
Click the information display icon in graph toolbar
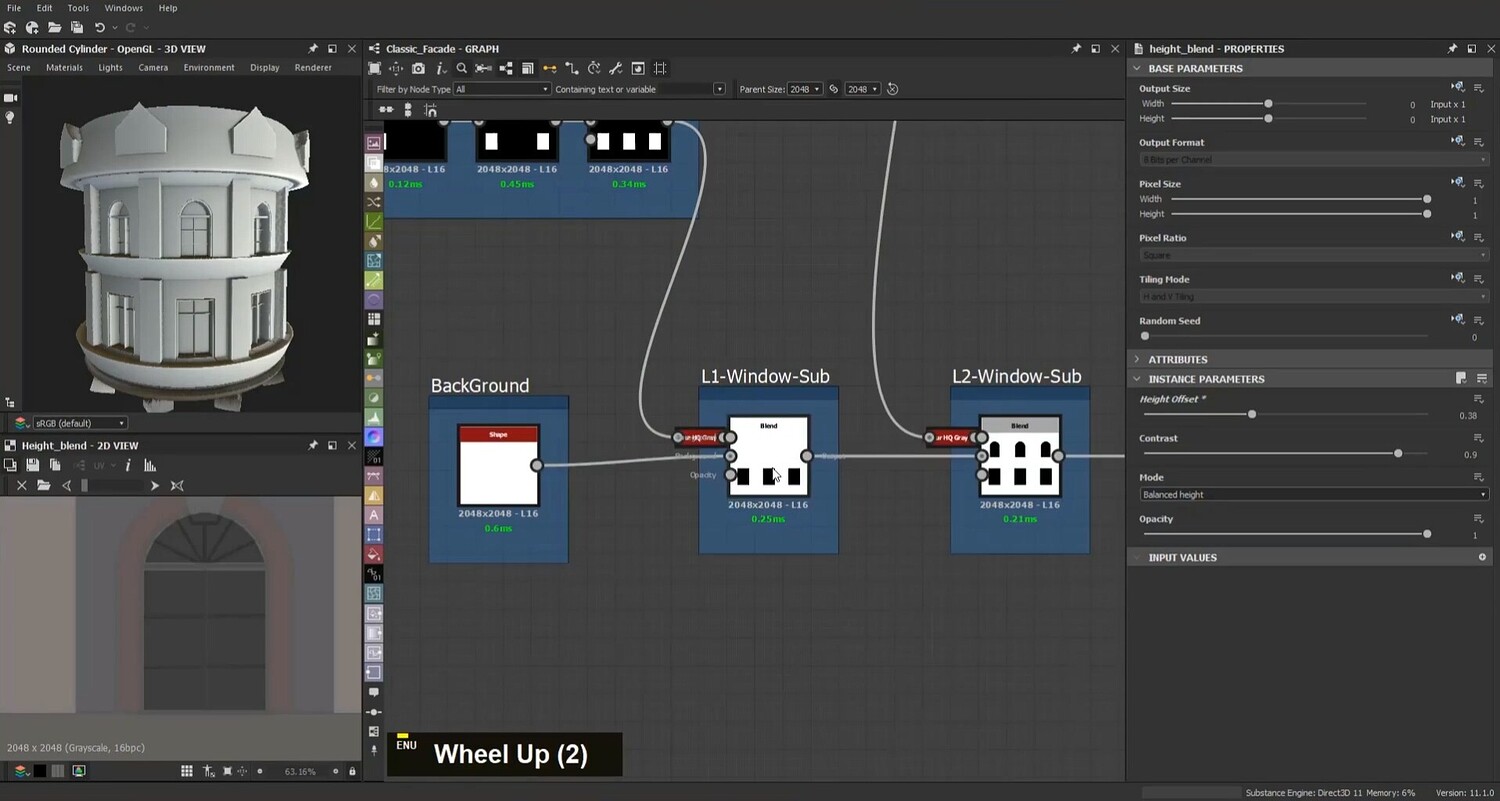(x=442, y=68)
